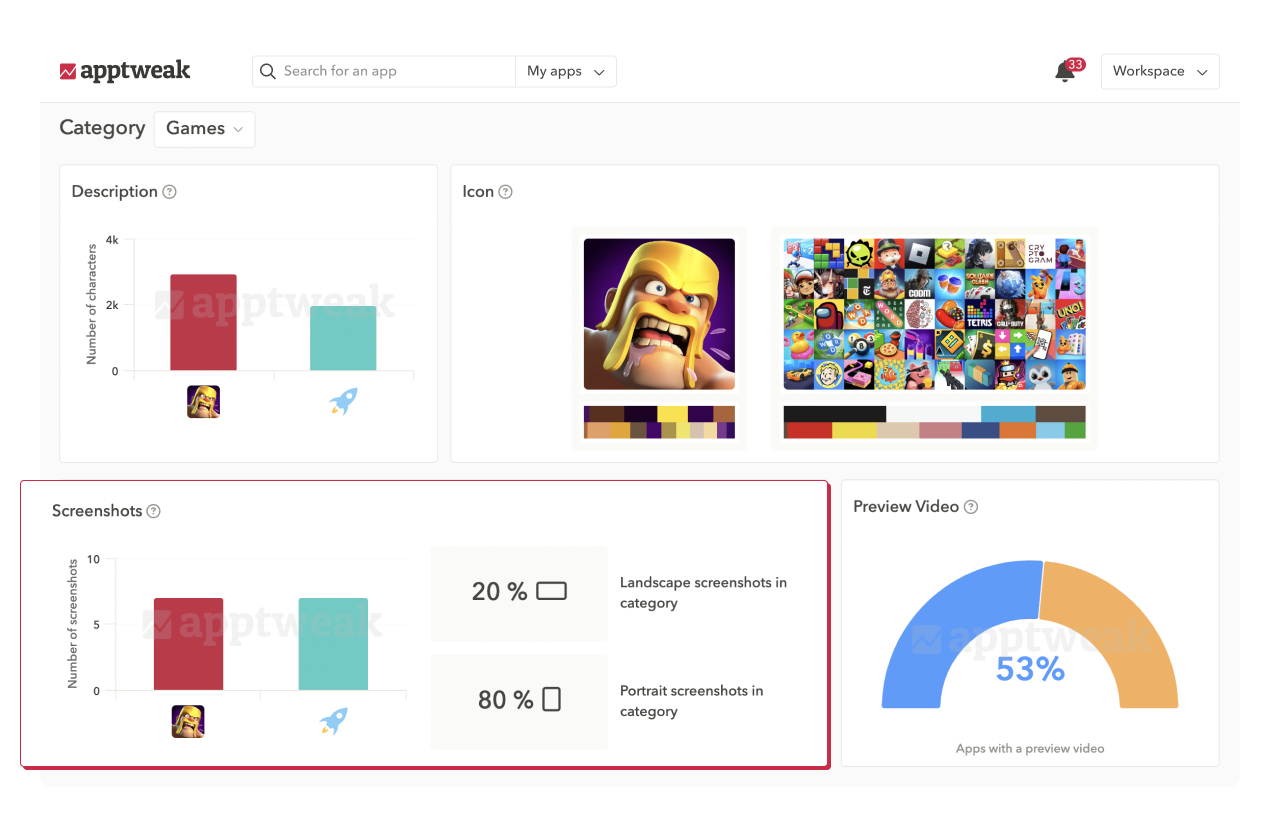Select Clash of Clans icon under Description chart
Image resolution: width=1280 pixels, height=827 pixels.
point(203,402)
